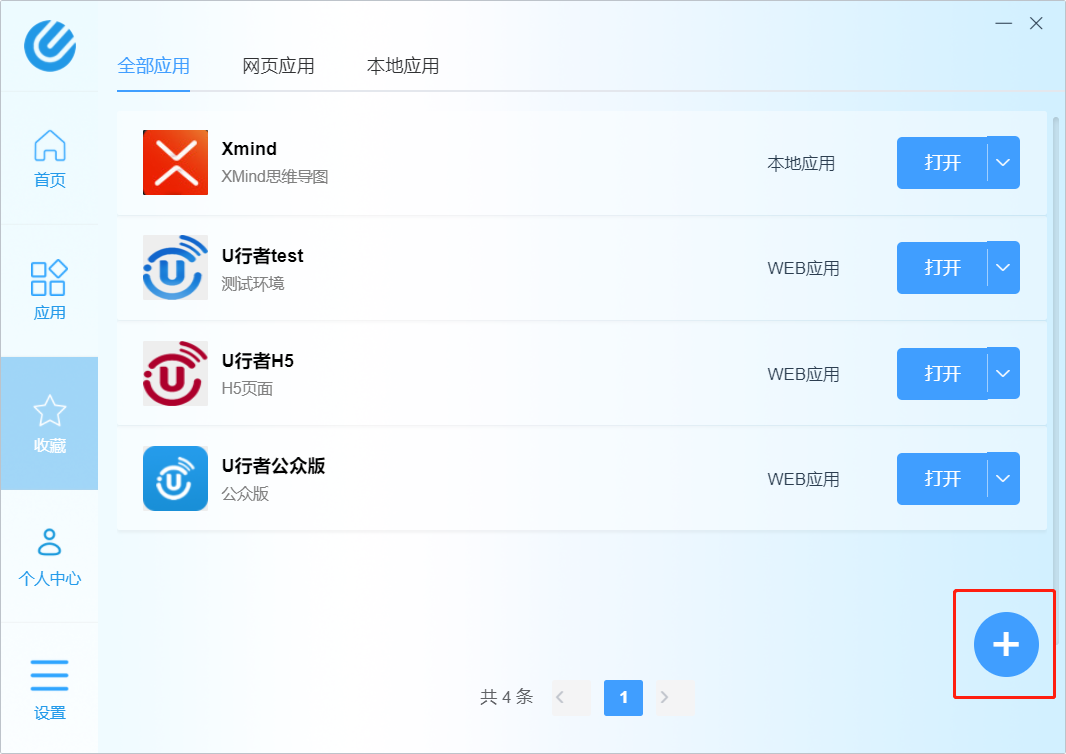Switch to the 网页应用 tab
The width and height of the screenshot is (1066, 754).
pos(278,66)
